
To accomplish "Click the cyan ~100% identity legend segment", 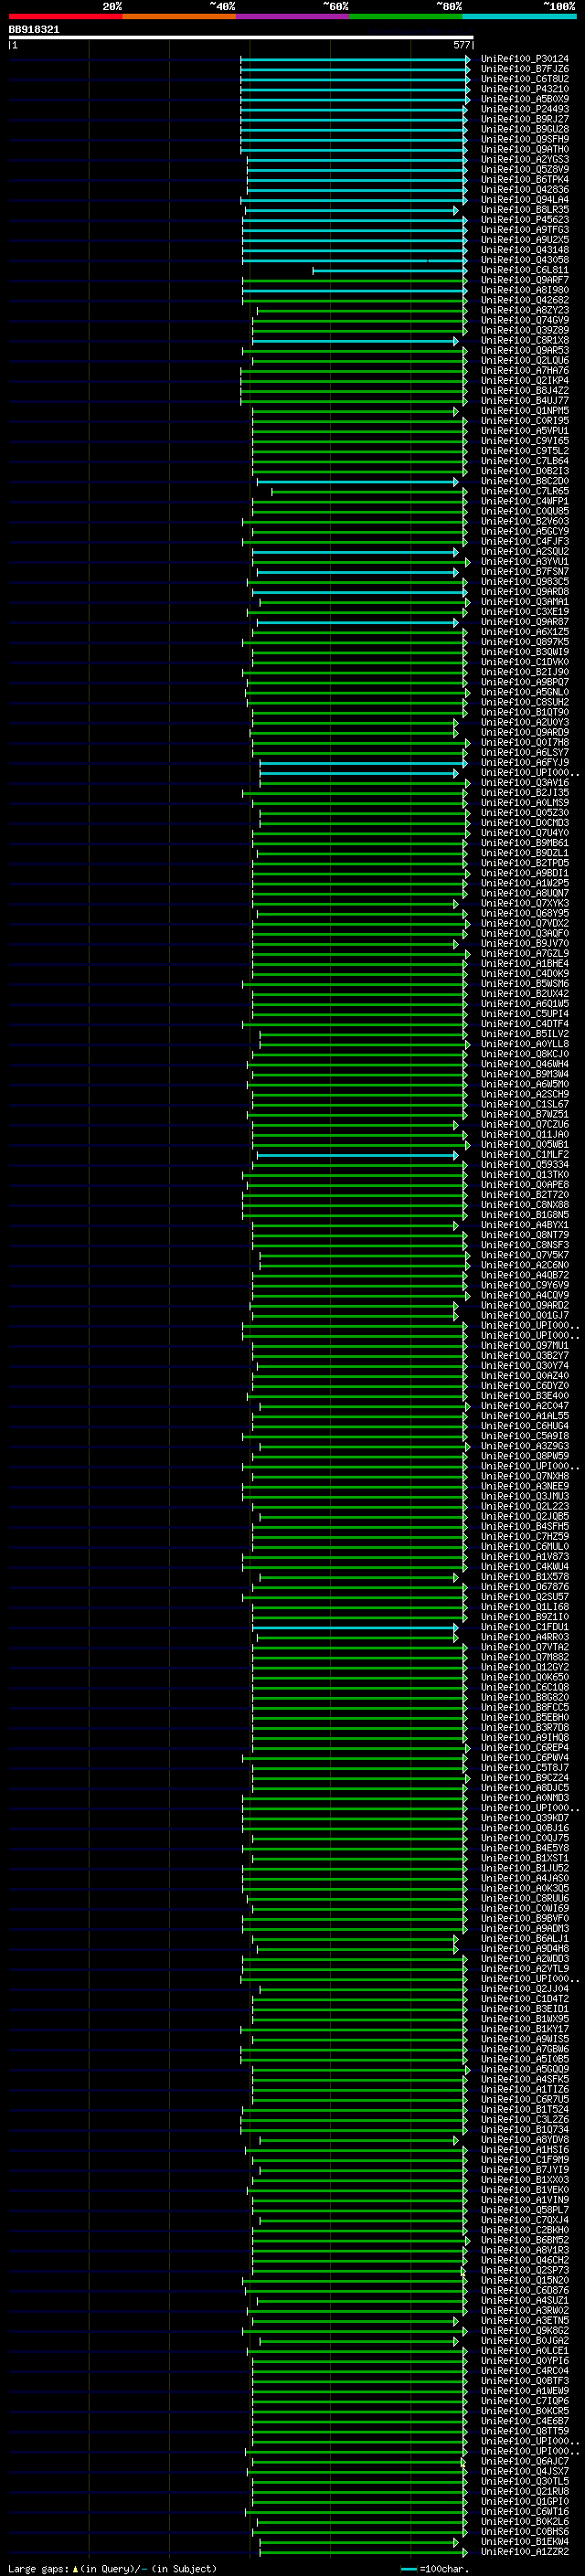I will coord(519,16).
